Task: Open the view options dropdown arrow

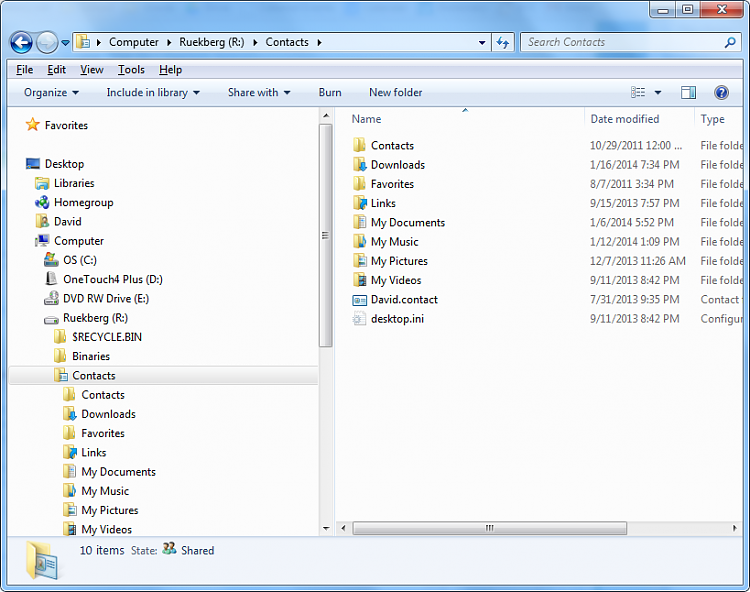Action: (658, 92)
